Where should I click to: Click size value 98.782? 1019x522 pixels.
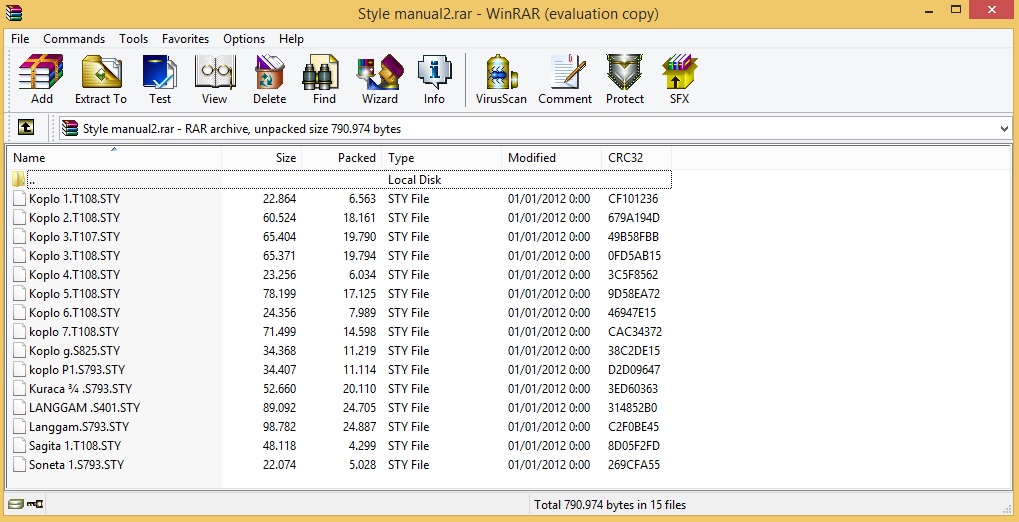(x=279, y=426)
